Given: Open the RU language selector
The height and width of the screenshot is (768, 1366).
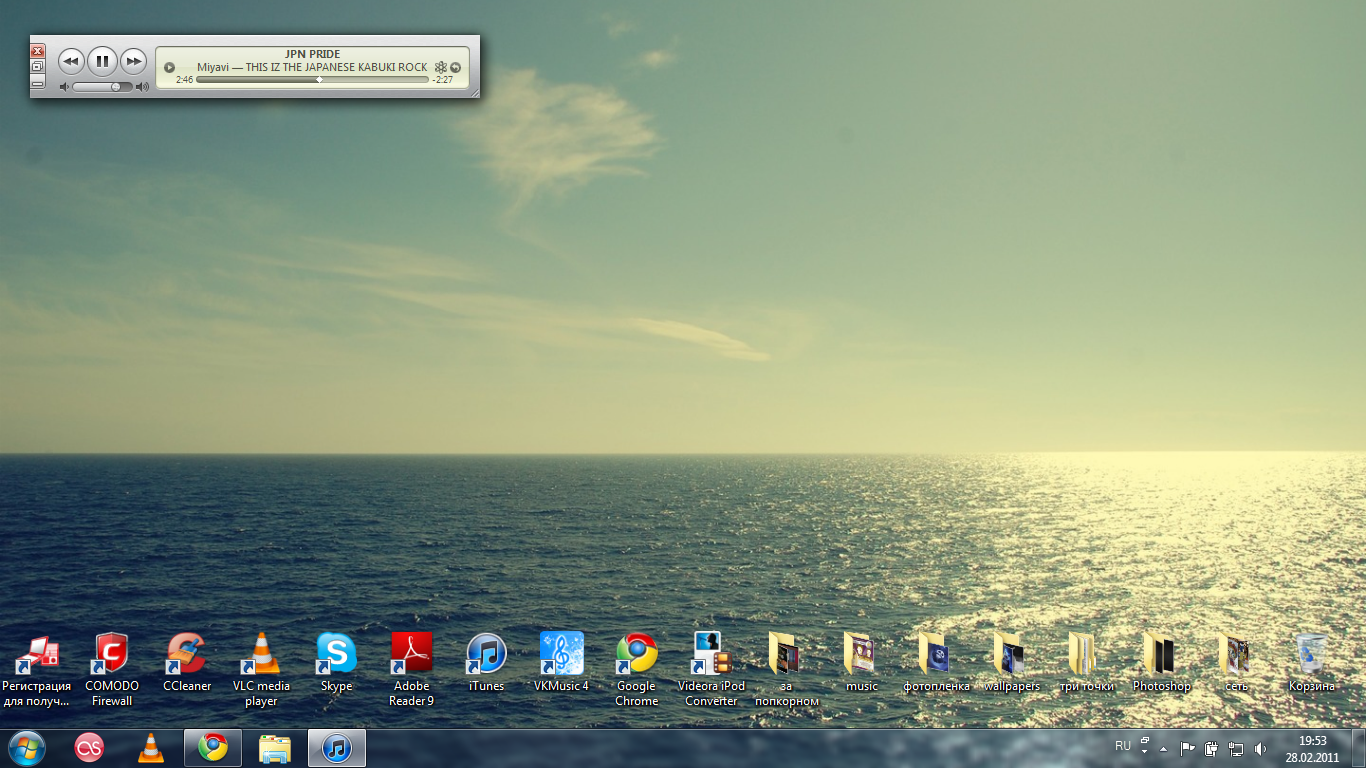Looking at the screenshot, I should pyautogui.click(x=1123, y=746).
